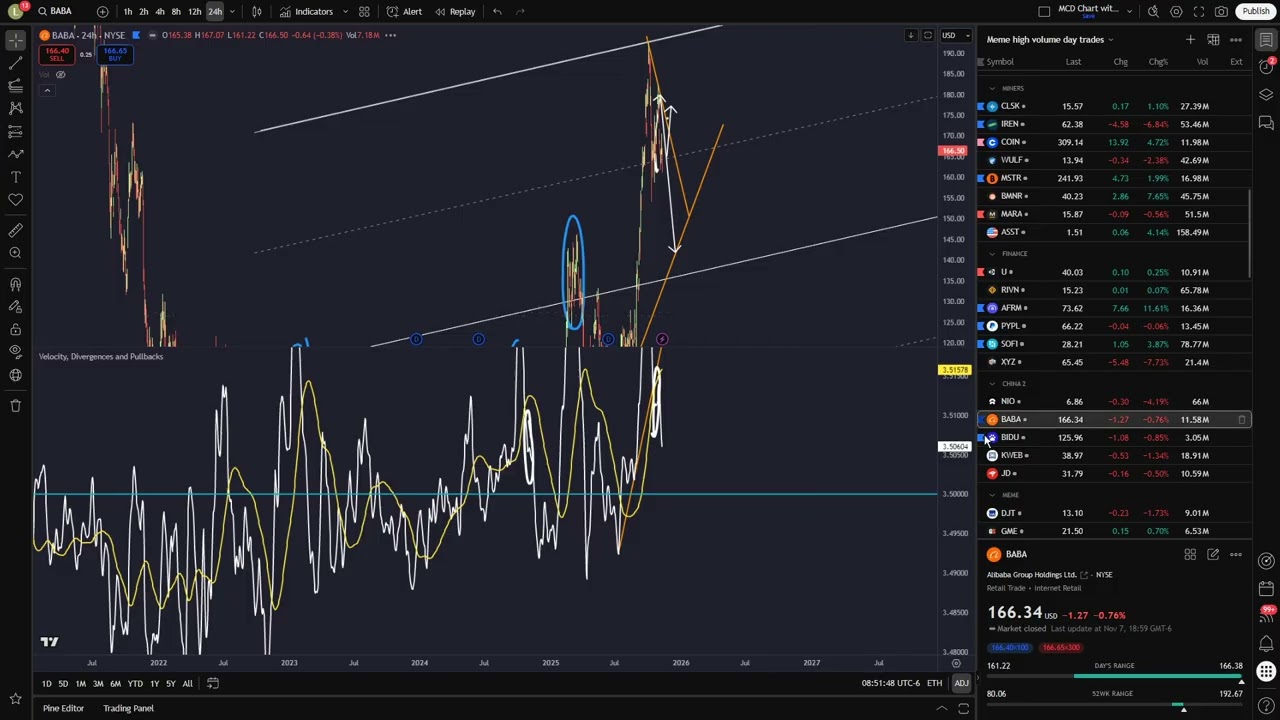Collapse the indicator legend chevron
Viewport: 1280px width, 720px height.
47,90
